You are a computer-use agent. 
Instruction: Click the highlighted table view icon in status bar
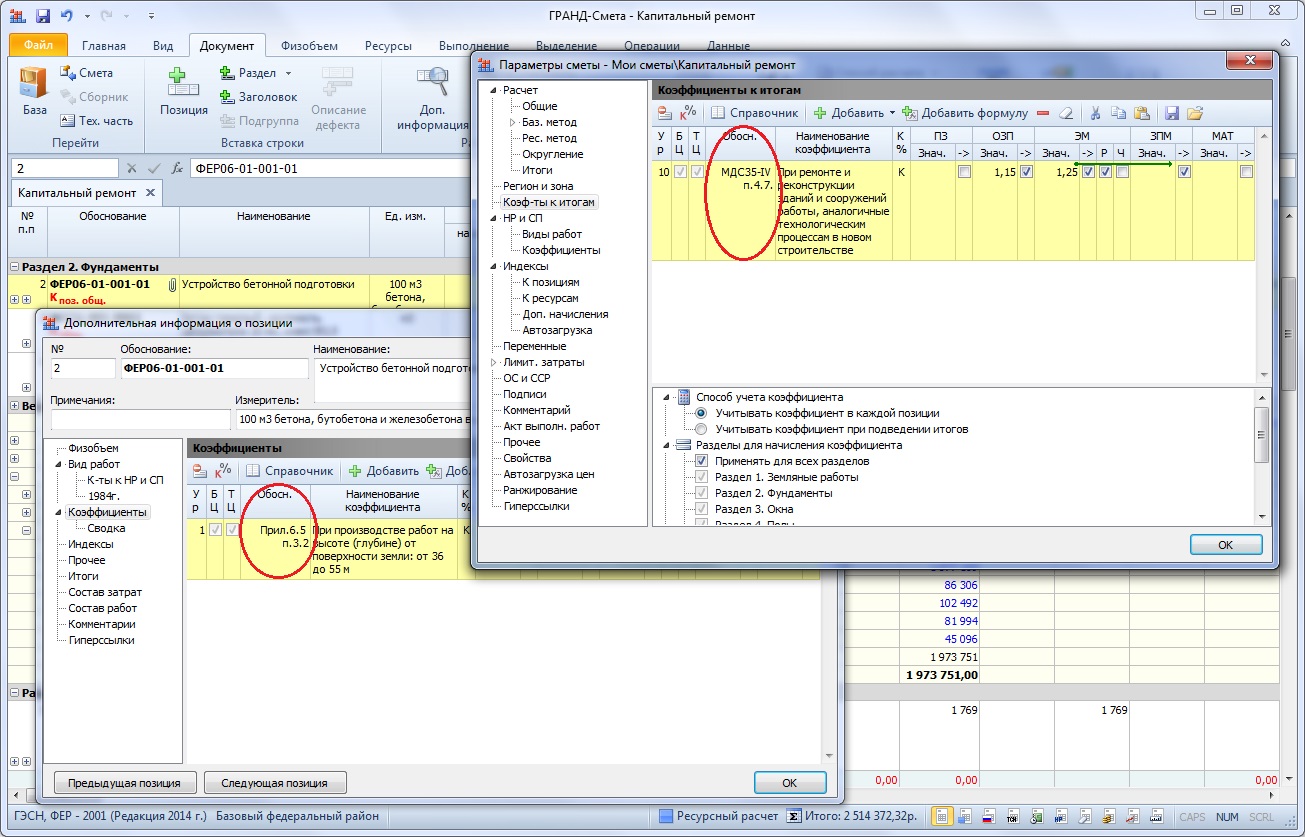tap(942, 816)
